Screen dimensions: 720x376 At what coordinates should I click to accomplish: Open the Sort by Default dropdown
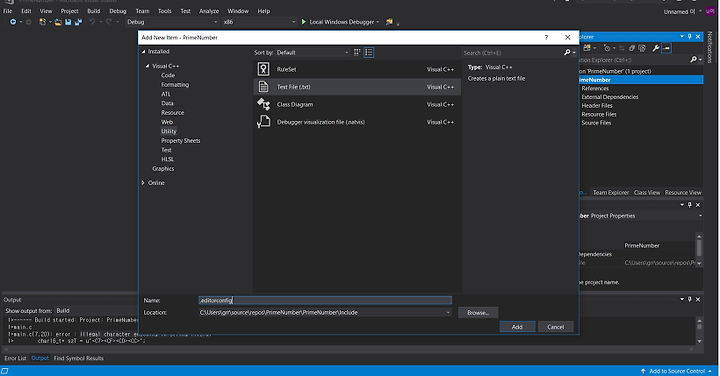[312, 52]
